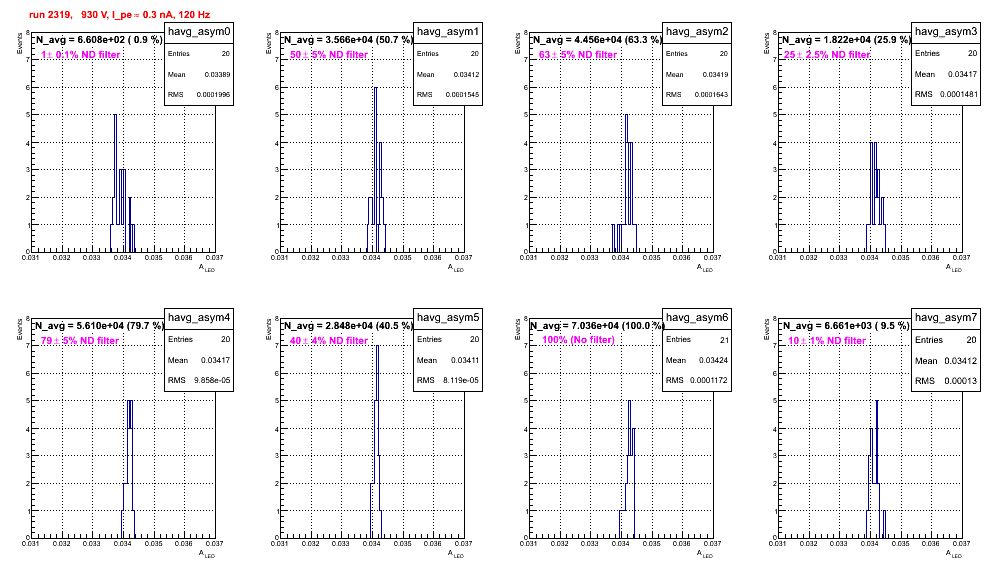Pick the magenta 63± 5% ND filter label
The width and height of the screenshot is (996, 572).
click(578, 55)
